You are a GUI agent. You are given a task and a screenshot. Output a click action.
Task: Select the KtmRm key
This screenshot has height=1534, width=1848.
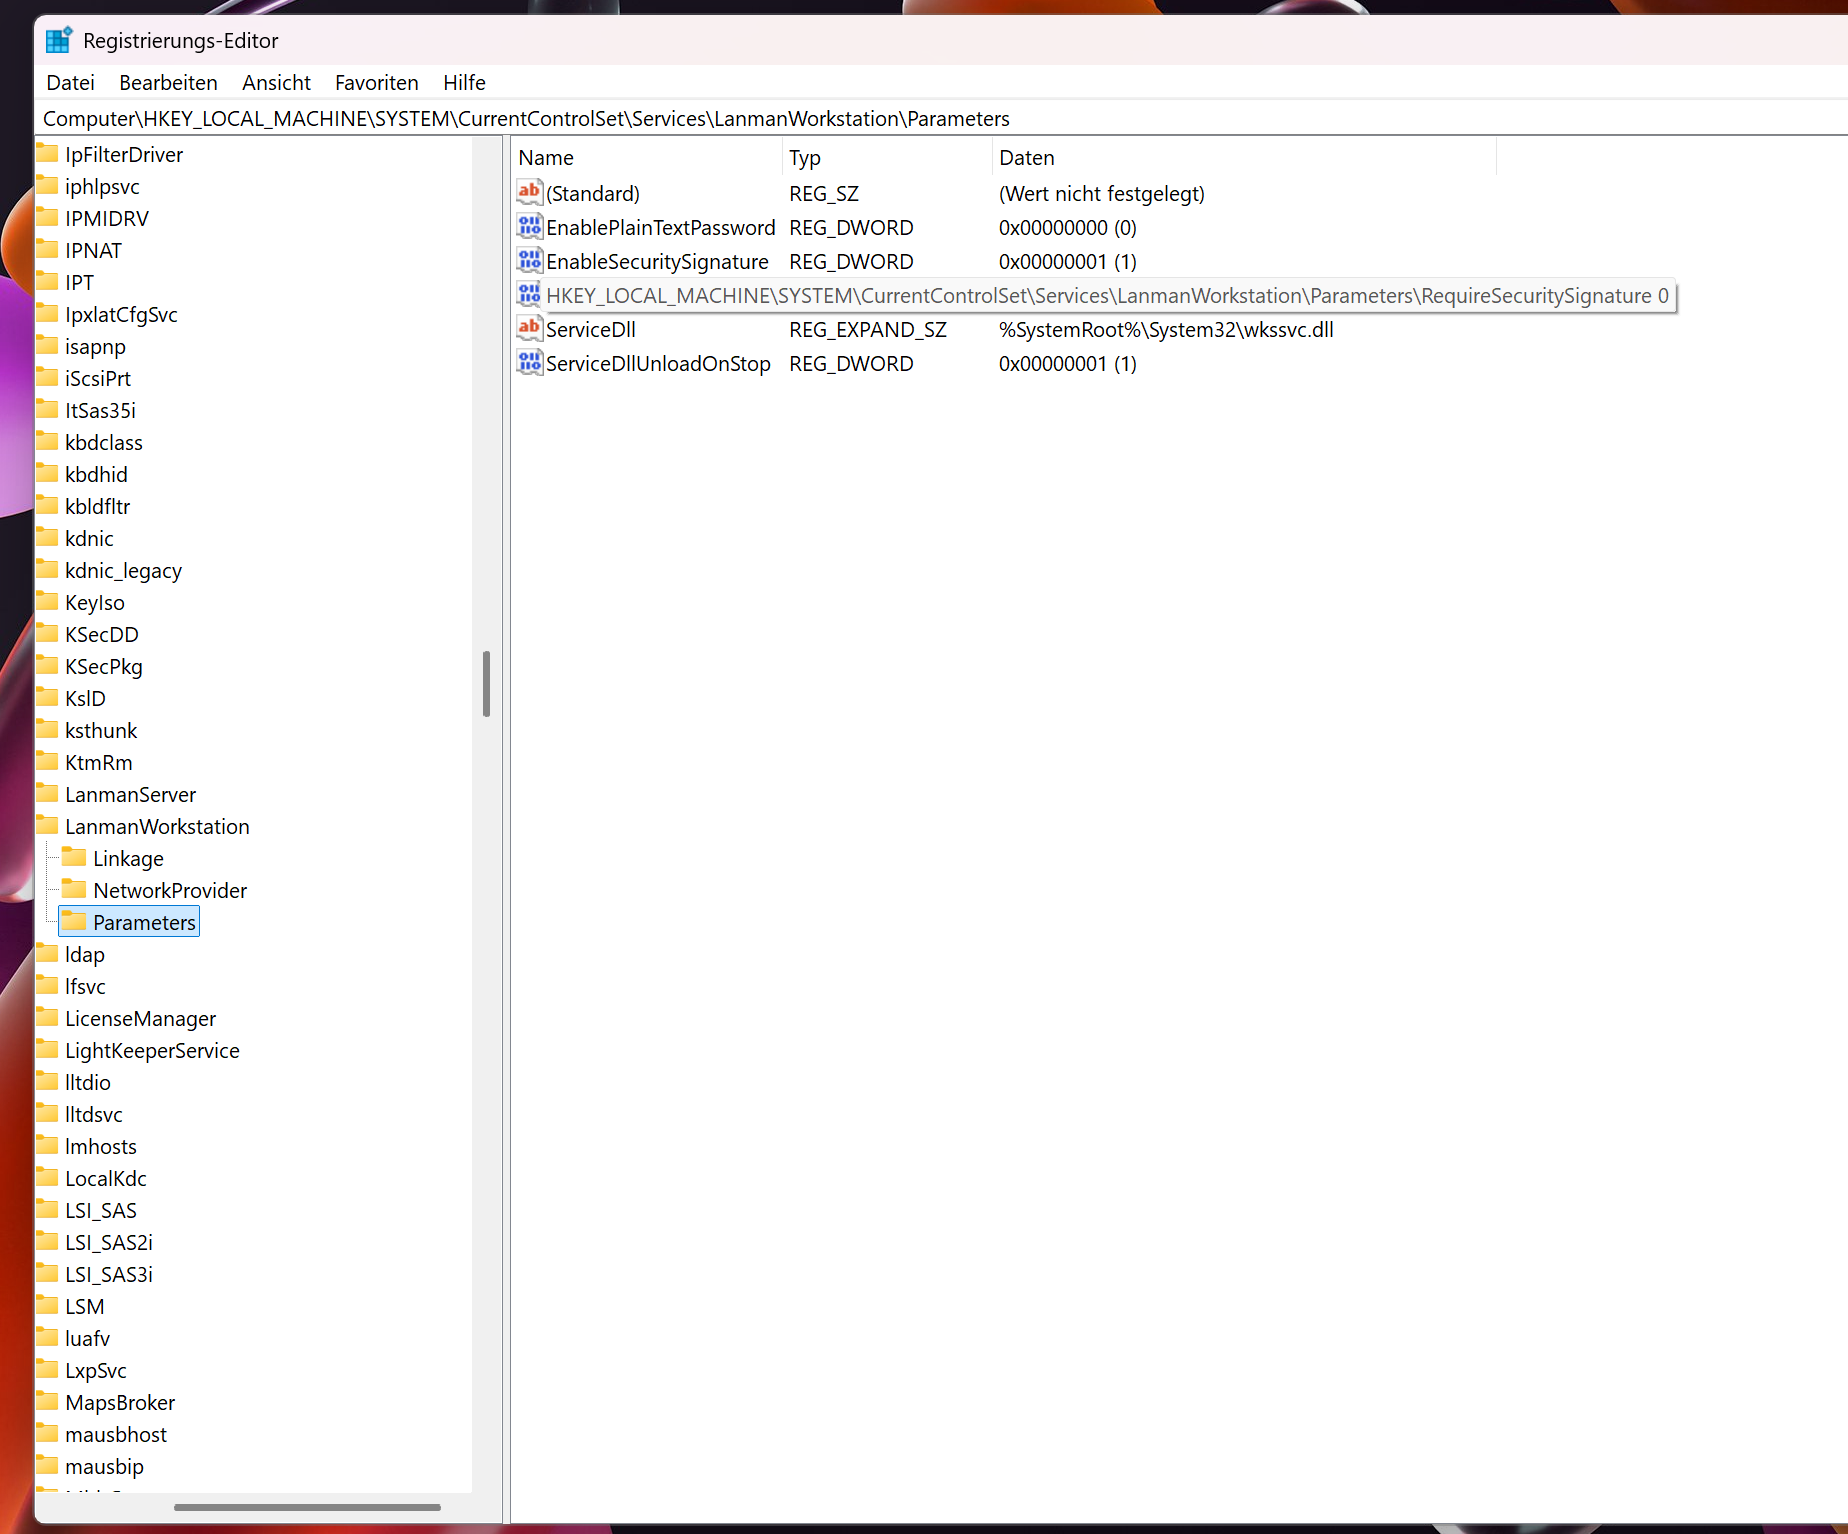[98, 762]
